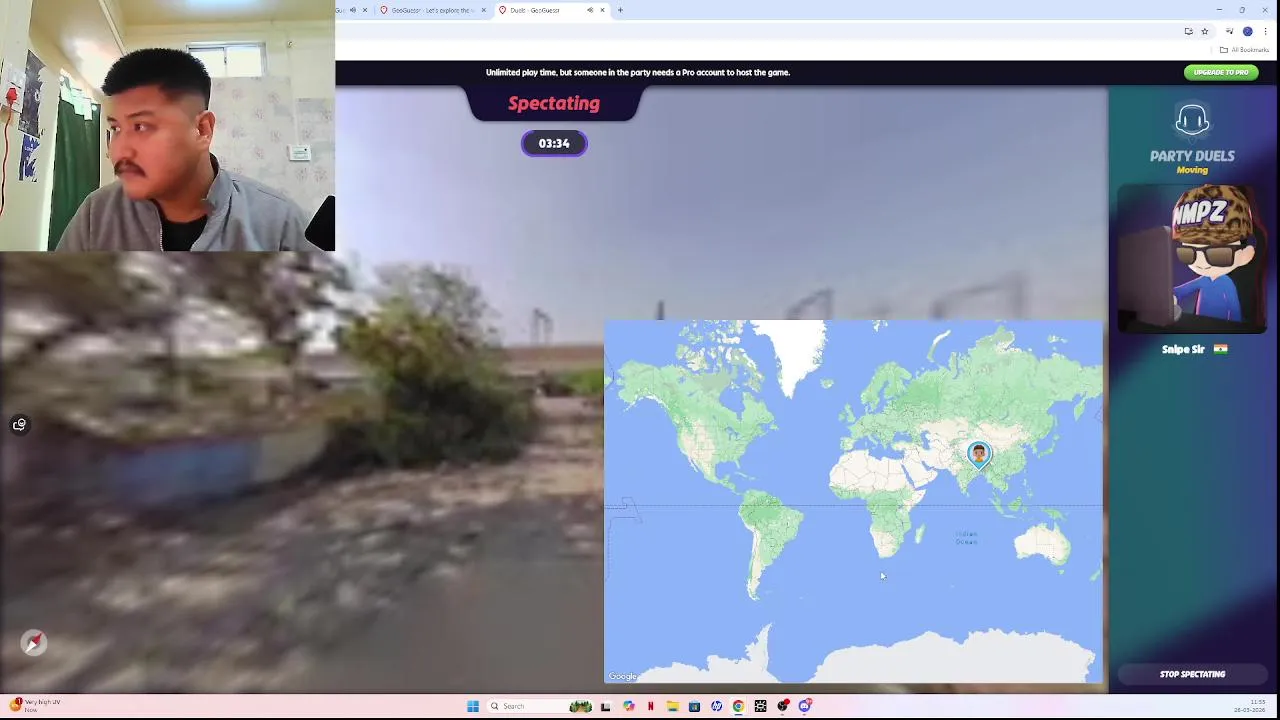Image resolution: width=1280 pixels, height=720 pixels.
Task: Click Task View icon in taskbar
Action: click(605, 706)
